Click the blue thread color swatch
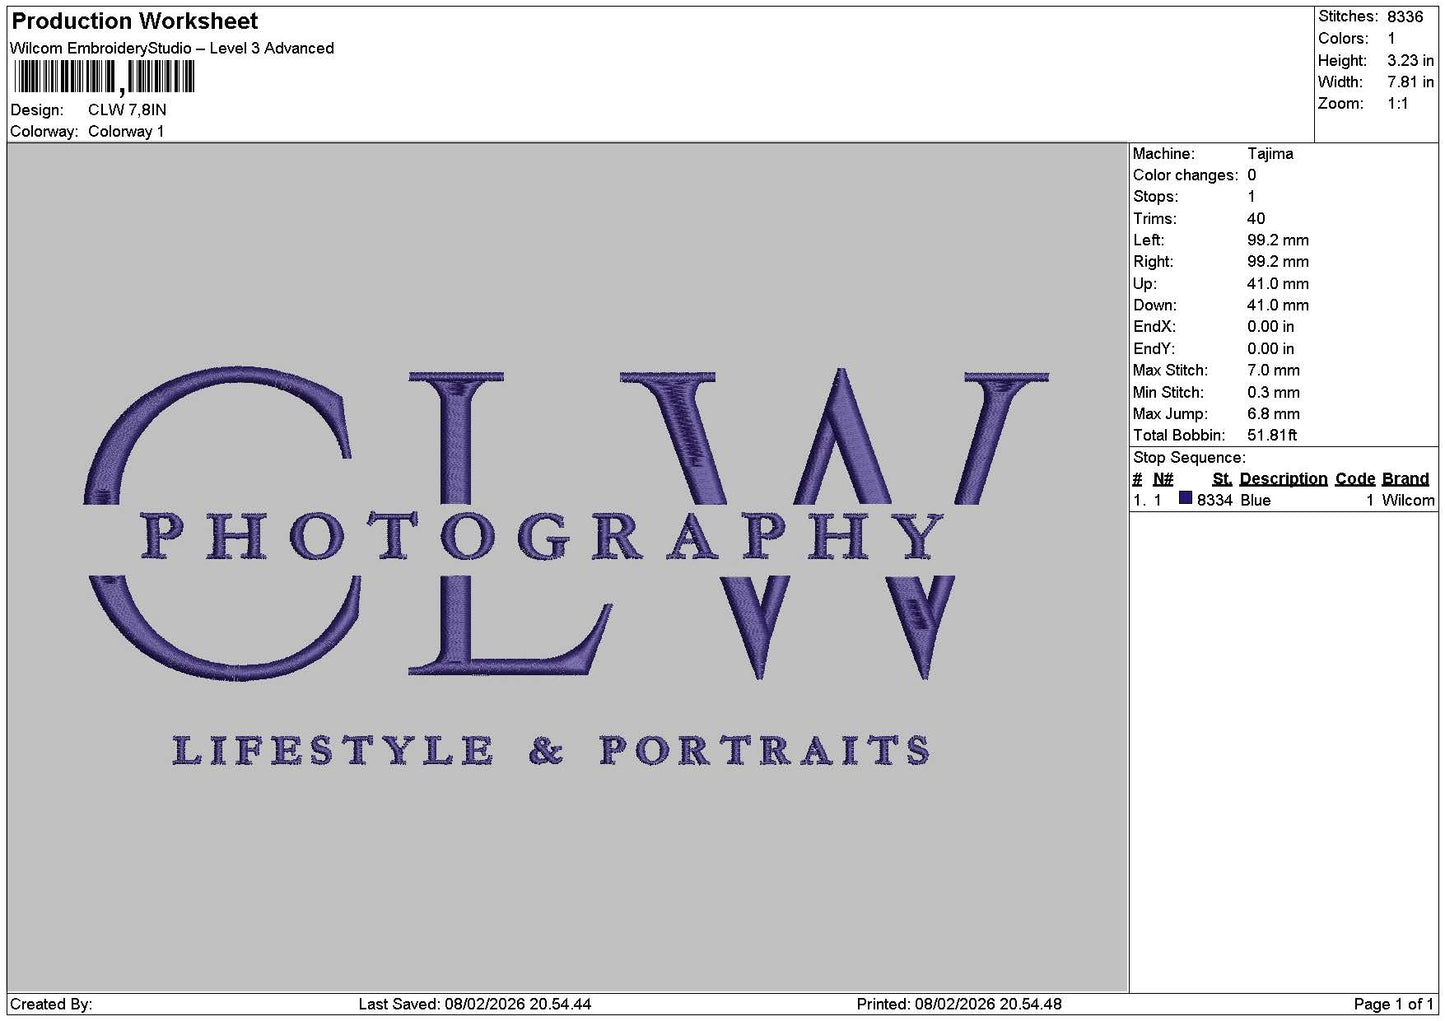 click(x=1185, y=499)
